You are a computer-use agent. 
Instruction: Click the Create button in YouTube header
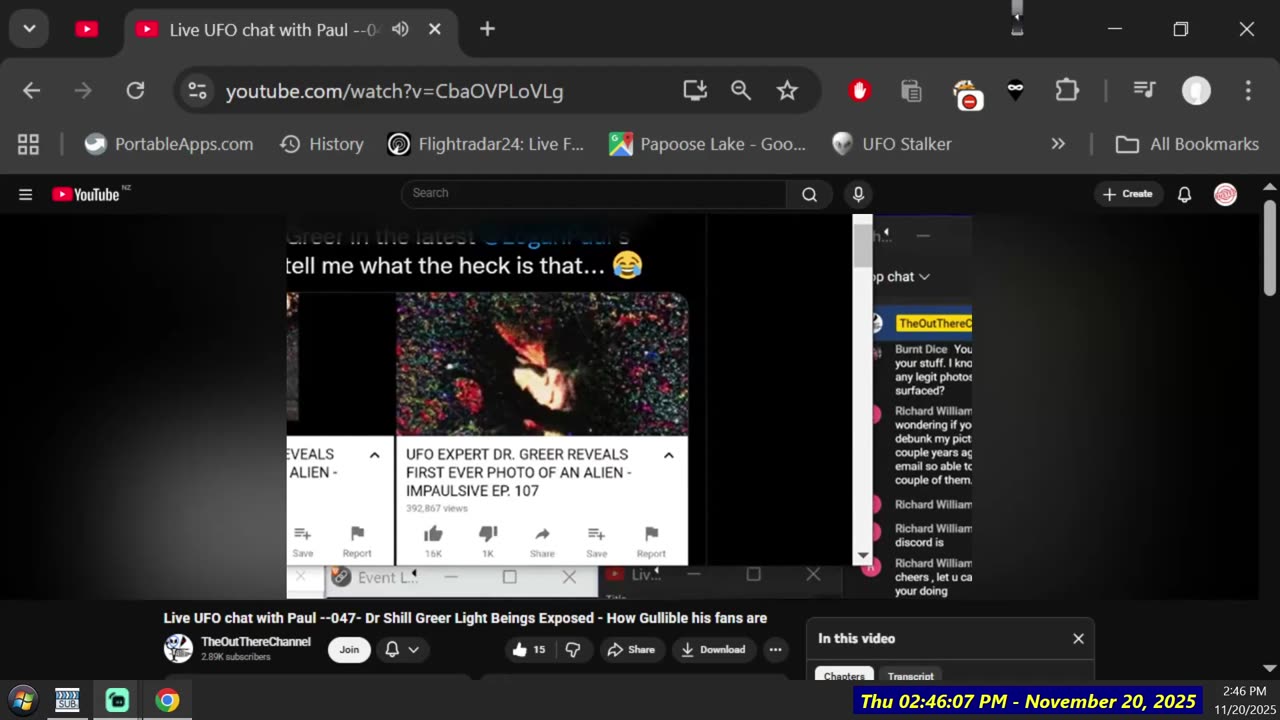(x=1129, y=194)
